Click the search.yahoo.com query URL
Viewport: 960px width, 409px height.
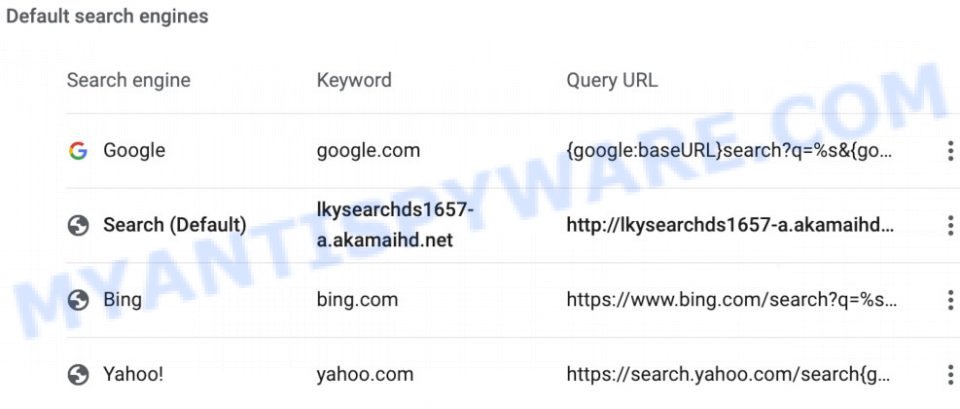pos(728,374)
